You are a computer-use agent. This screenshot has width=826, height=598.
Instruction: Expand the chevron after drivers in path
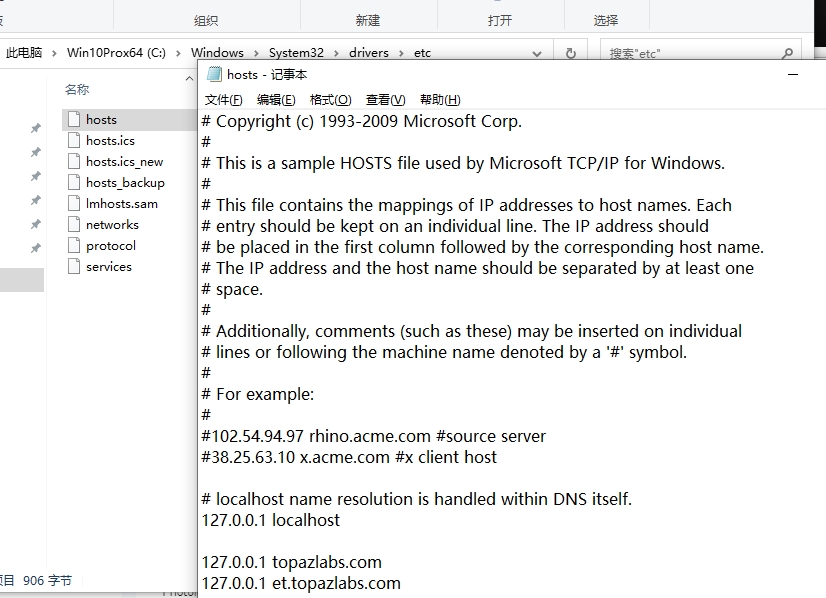(401, 53)
